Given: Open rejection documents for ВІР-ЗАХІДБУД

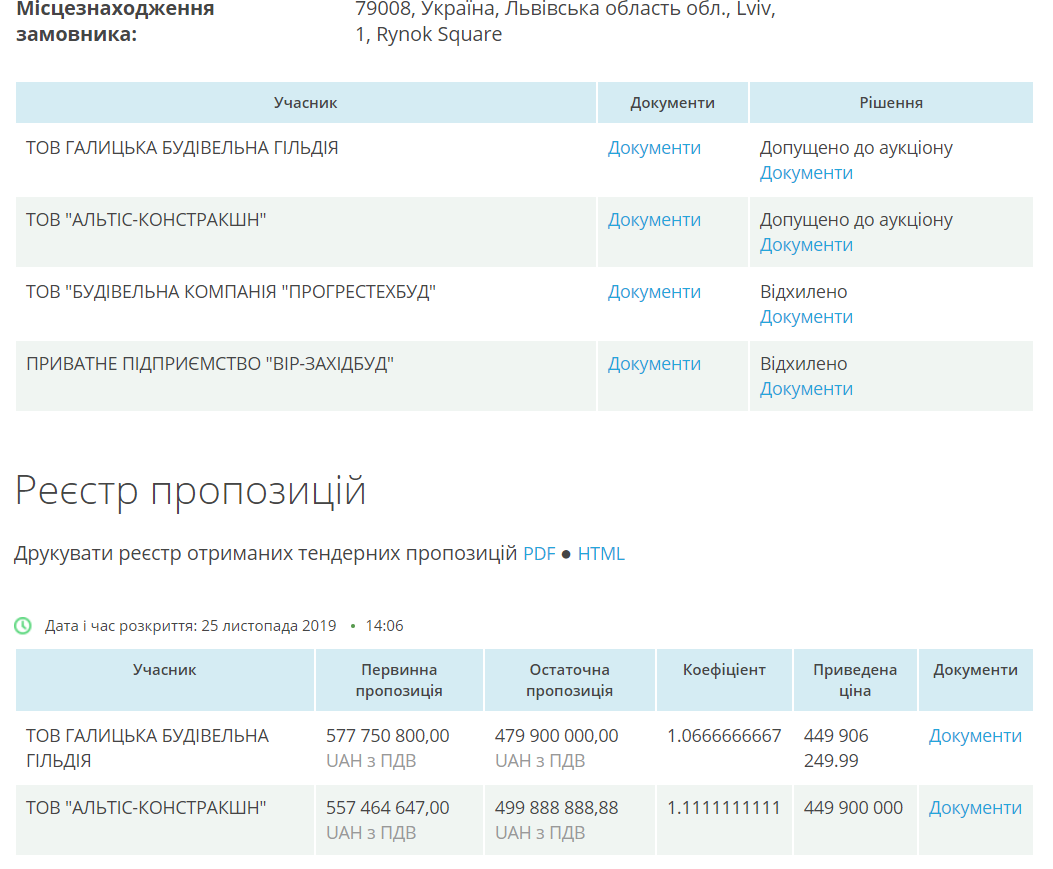Looking at the screenshot, I should (806, 389).
